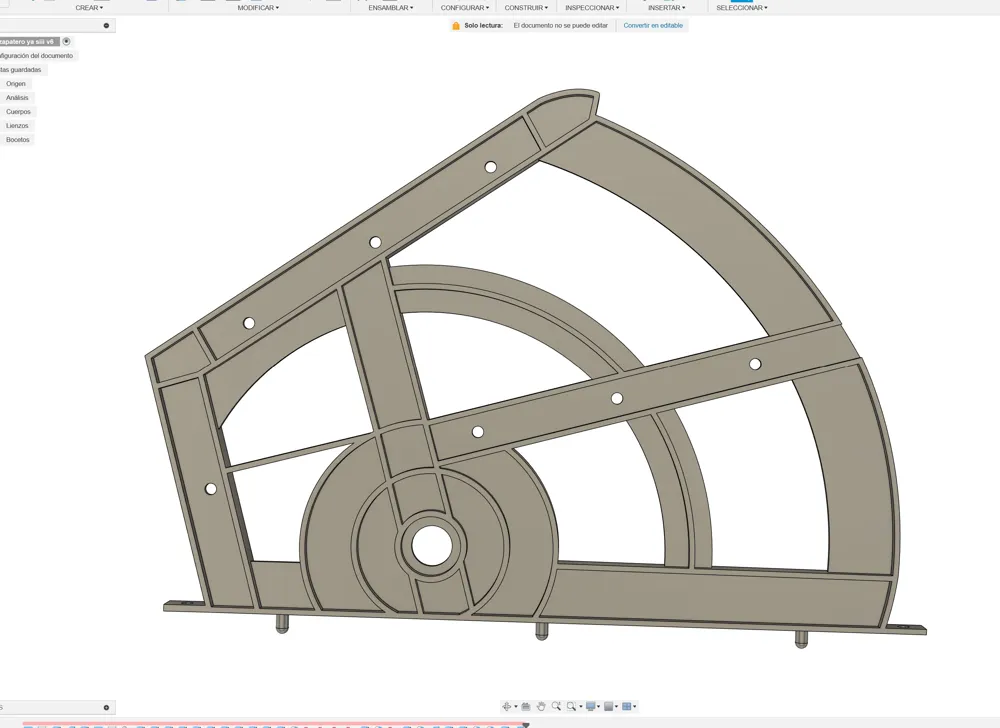Open the INSERTAR dropdown menu
The width and height of the screenshot is (1000, 728).
coord(666,8)
